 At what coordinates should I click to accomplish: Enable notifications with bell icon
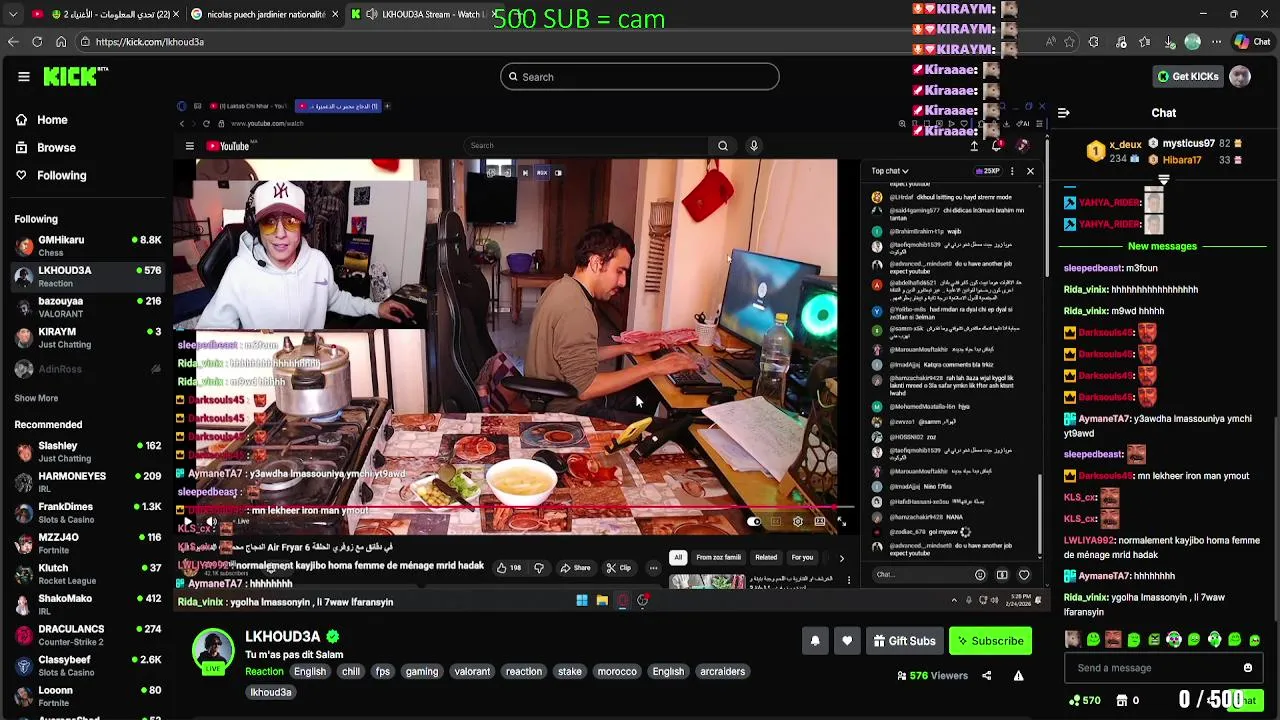click(x=815, y=641)
